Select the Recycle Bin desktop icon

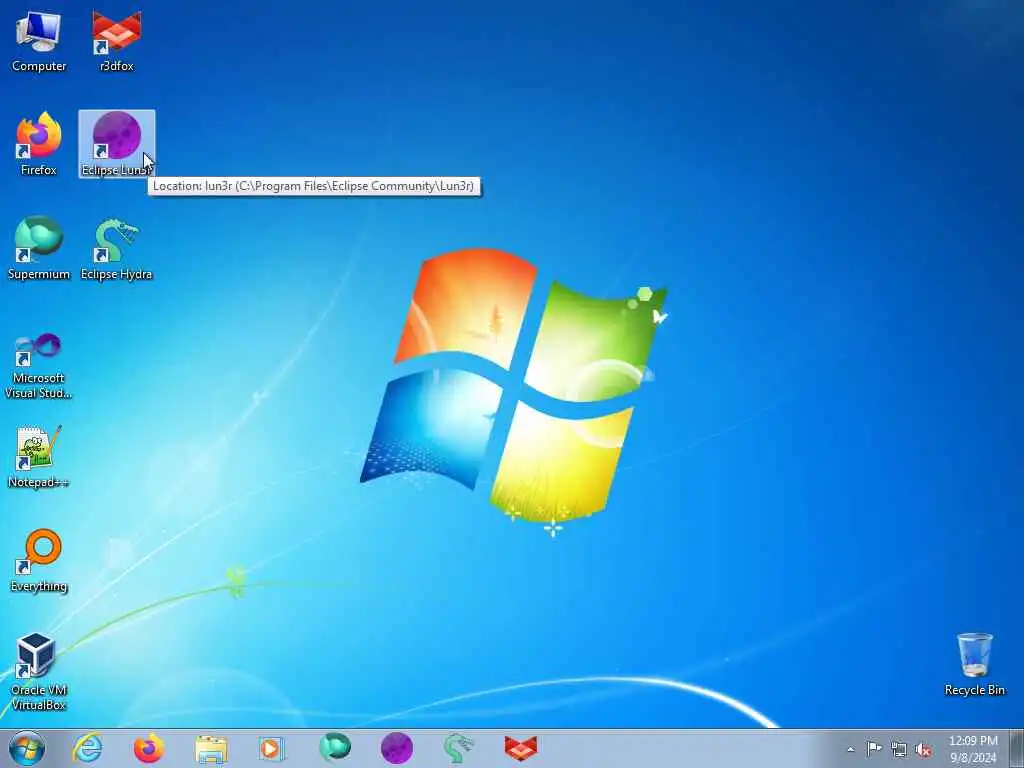[x=974, y=664]
